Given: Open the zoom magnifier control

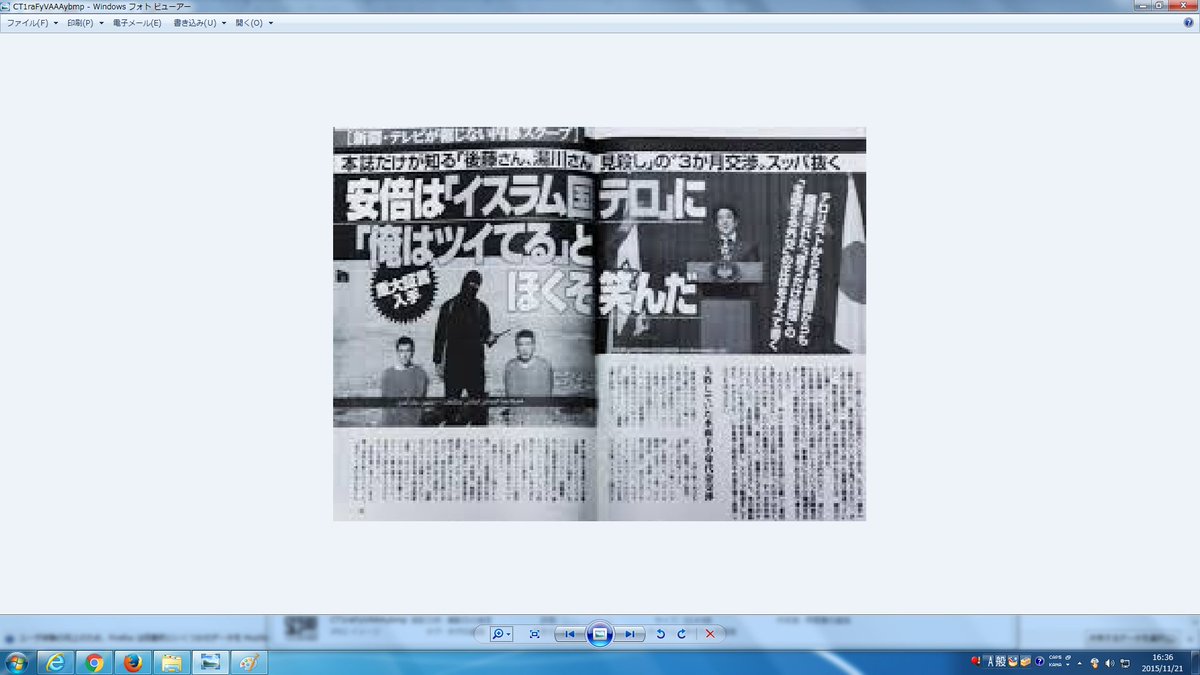Looking at the screenshot, I should (501, 634).
